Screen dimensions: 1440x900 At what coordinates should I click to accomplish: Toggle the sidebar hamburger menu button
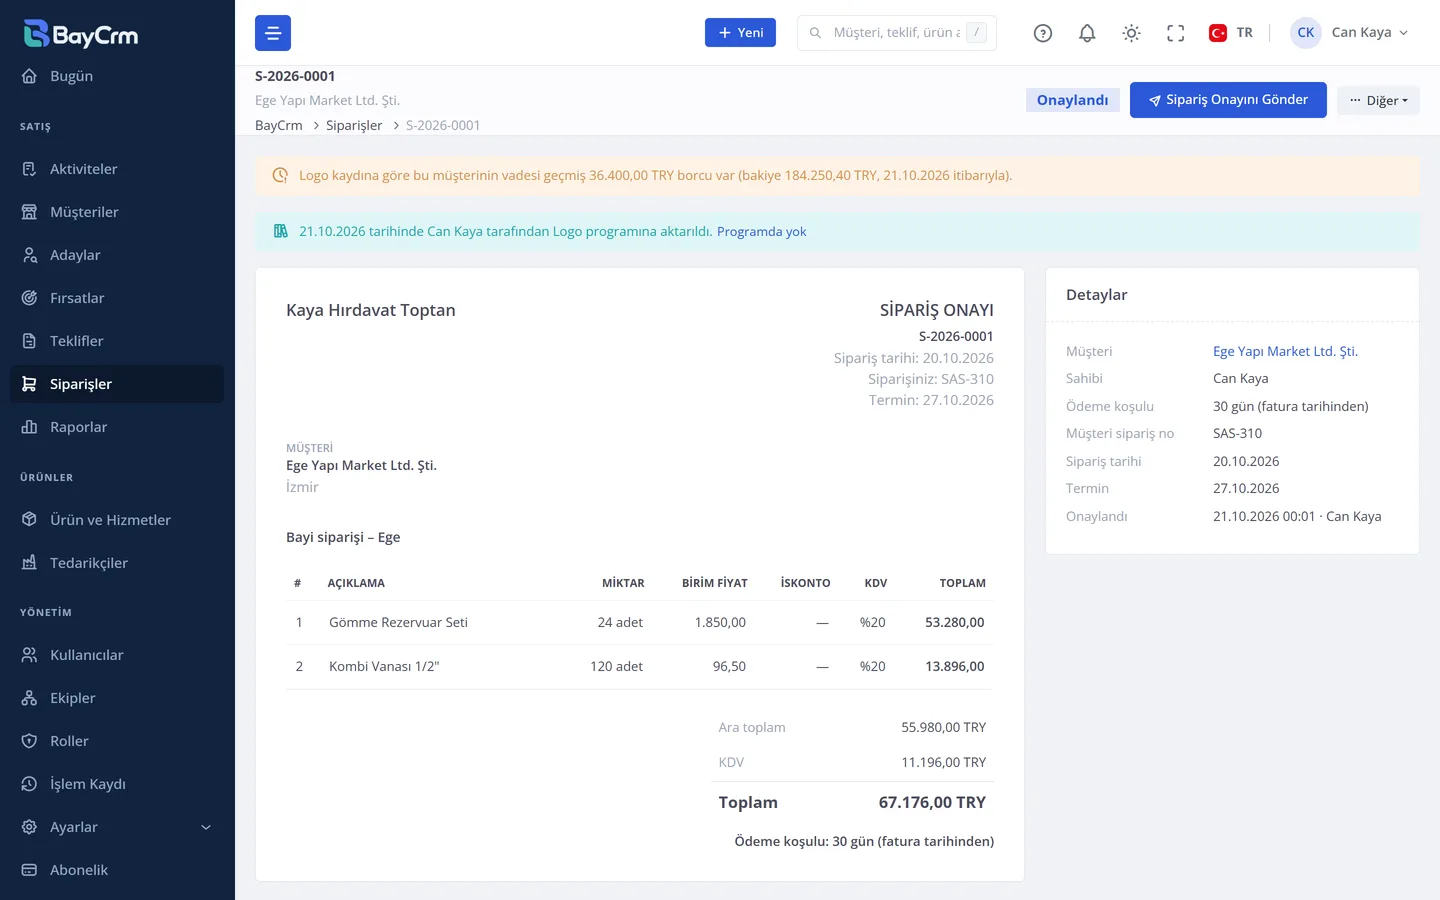coord(273,33)
